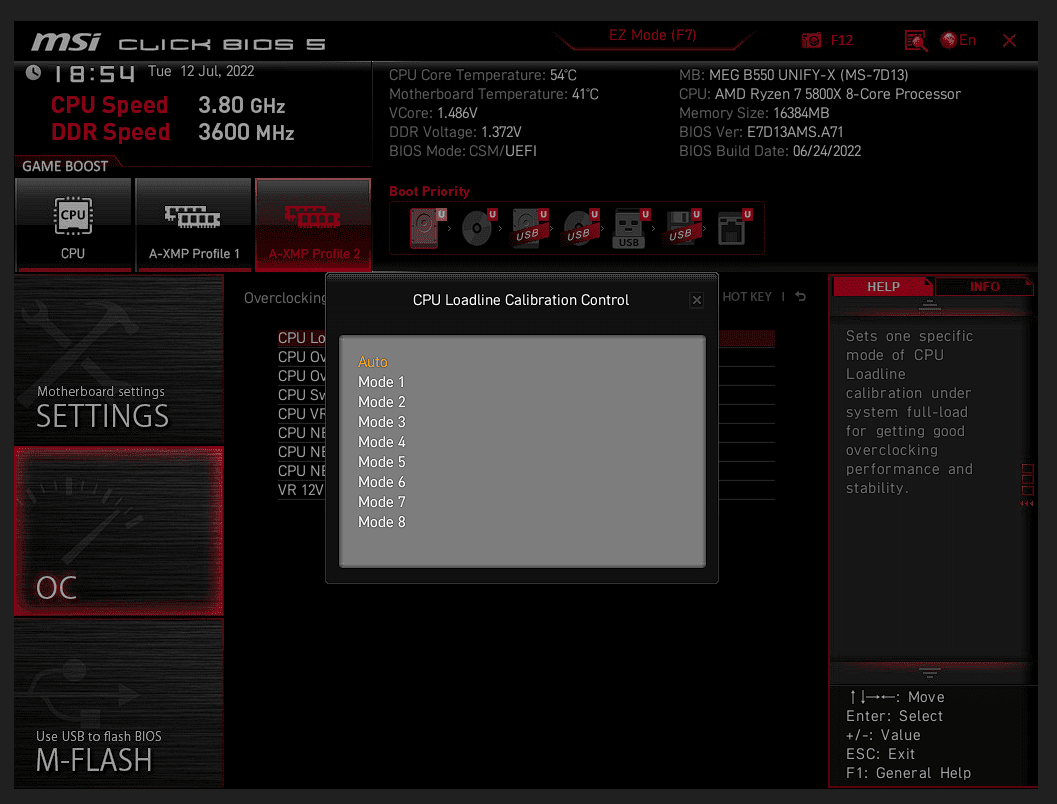1057x804 pixels.
Task: Open the HOT KEY list
Action: pyautogui.click(x=747, y=297)
